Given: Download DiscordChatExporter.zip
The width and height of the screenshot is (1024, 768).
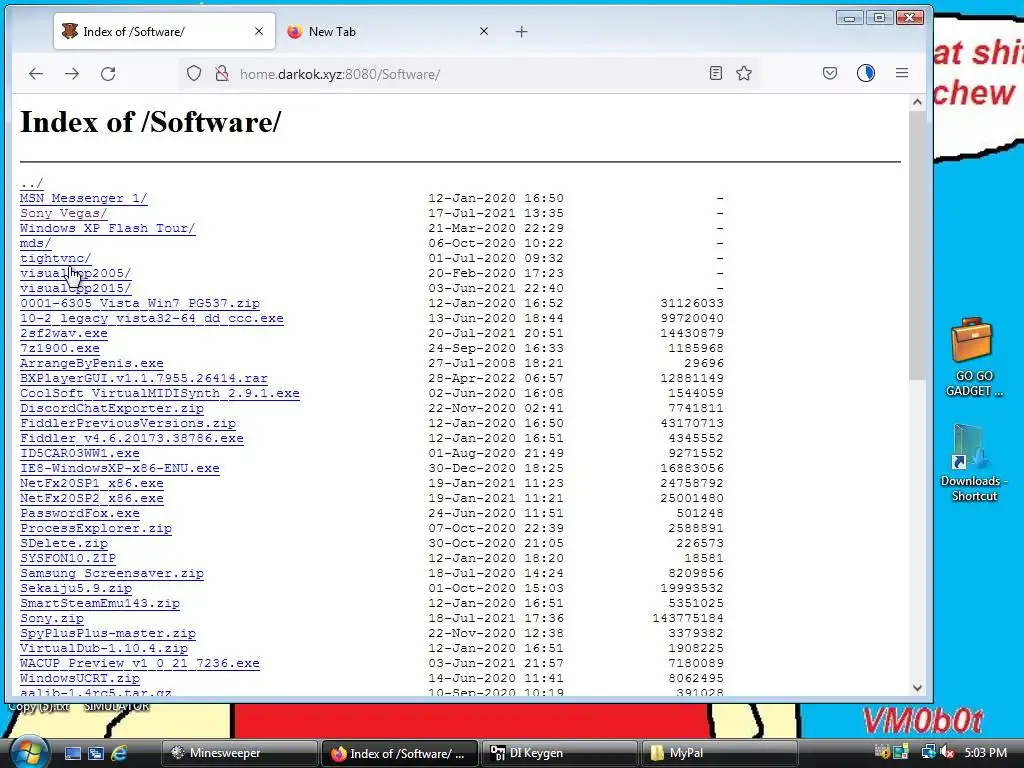Looking at the screenshot, I should pos(112,408).
